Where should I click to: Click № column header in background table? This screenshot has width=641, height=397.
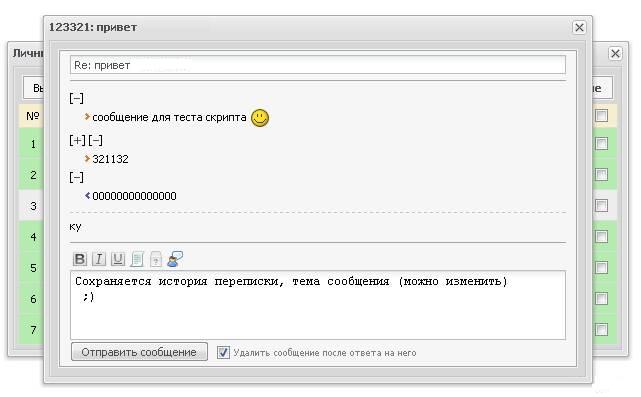coord(33,116)
